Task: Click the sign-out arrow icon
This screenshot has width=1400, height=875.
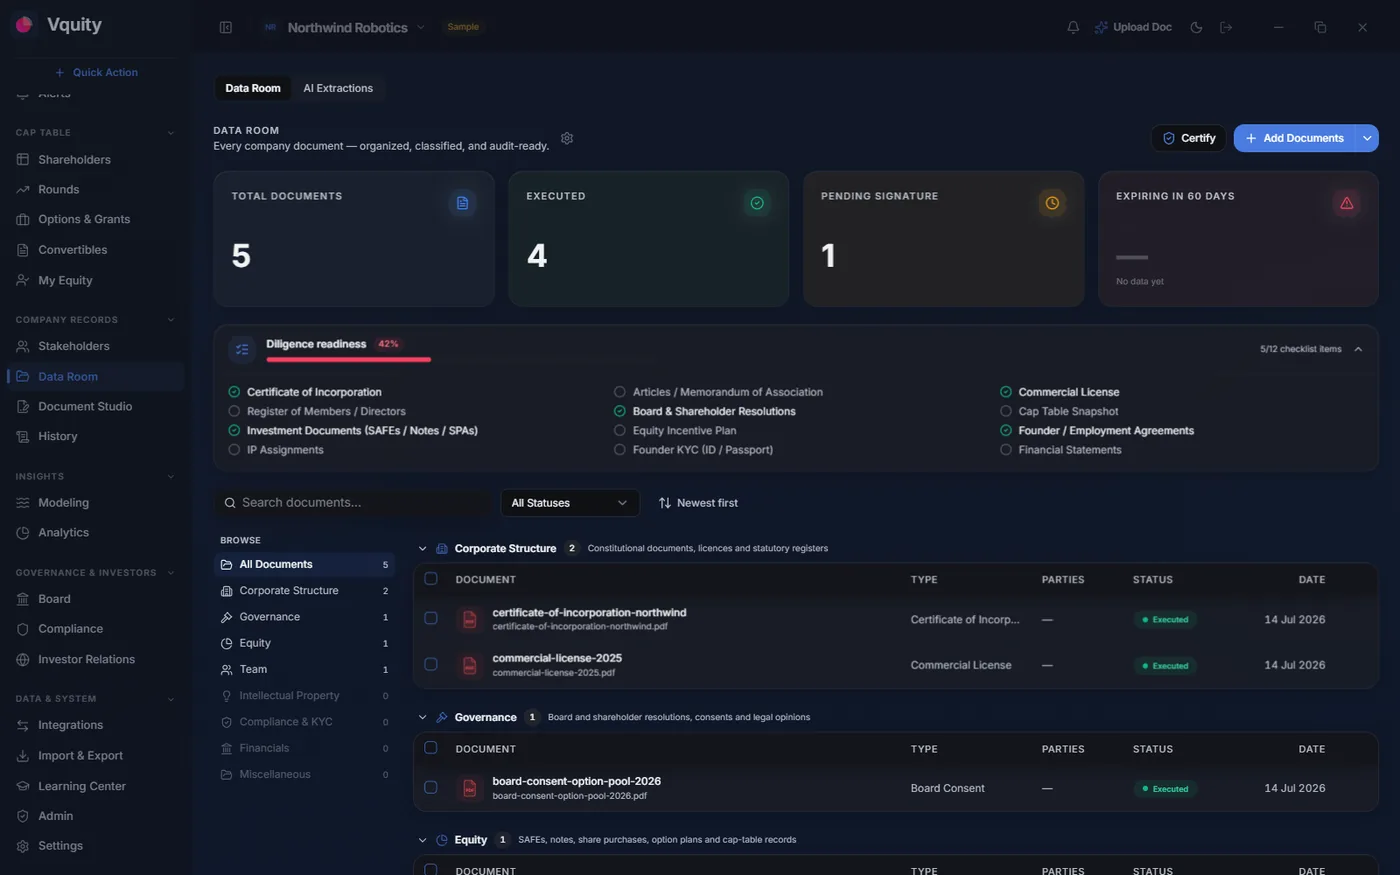Action: [1226, 27]
